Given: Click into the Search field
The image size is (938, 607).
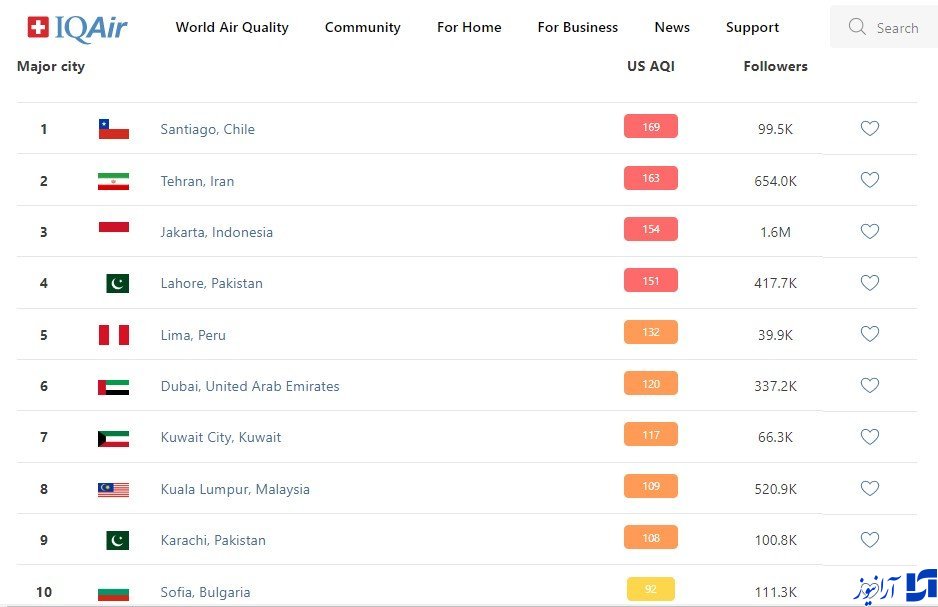Looking at the screenshot, I should (x=896, y=28).
